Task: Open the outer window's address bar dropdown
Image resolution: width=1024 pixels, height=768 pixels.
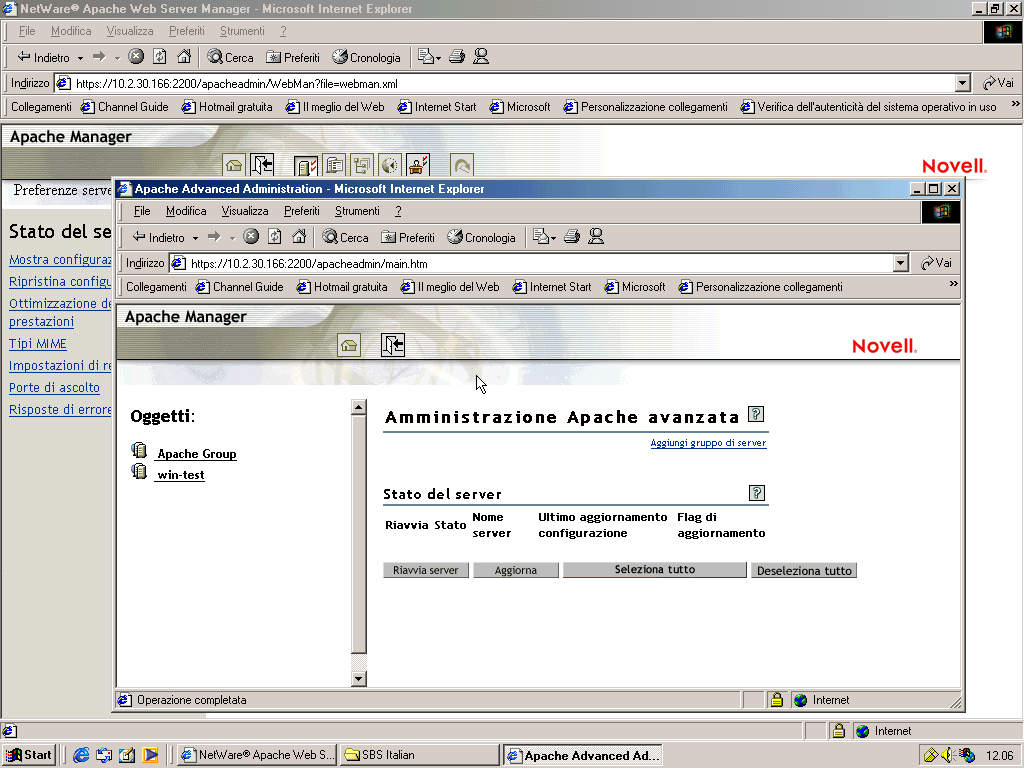Action: tap(962, 83)
